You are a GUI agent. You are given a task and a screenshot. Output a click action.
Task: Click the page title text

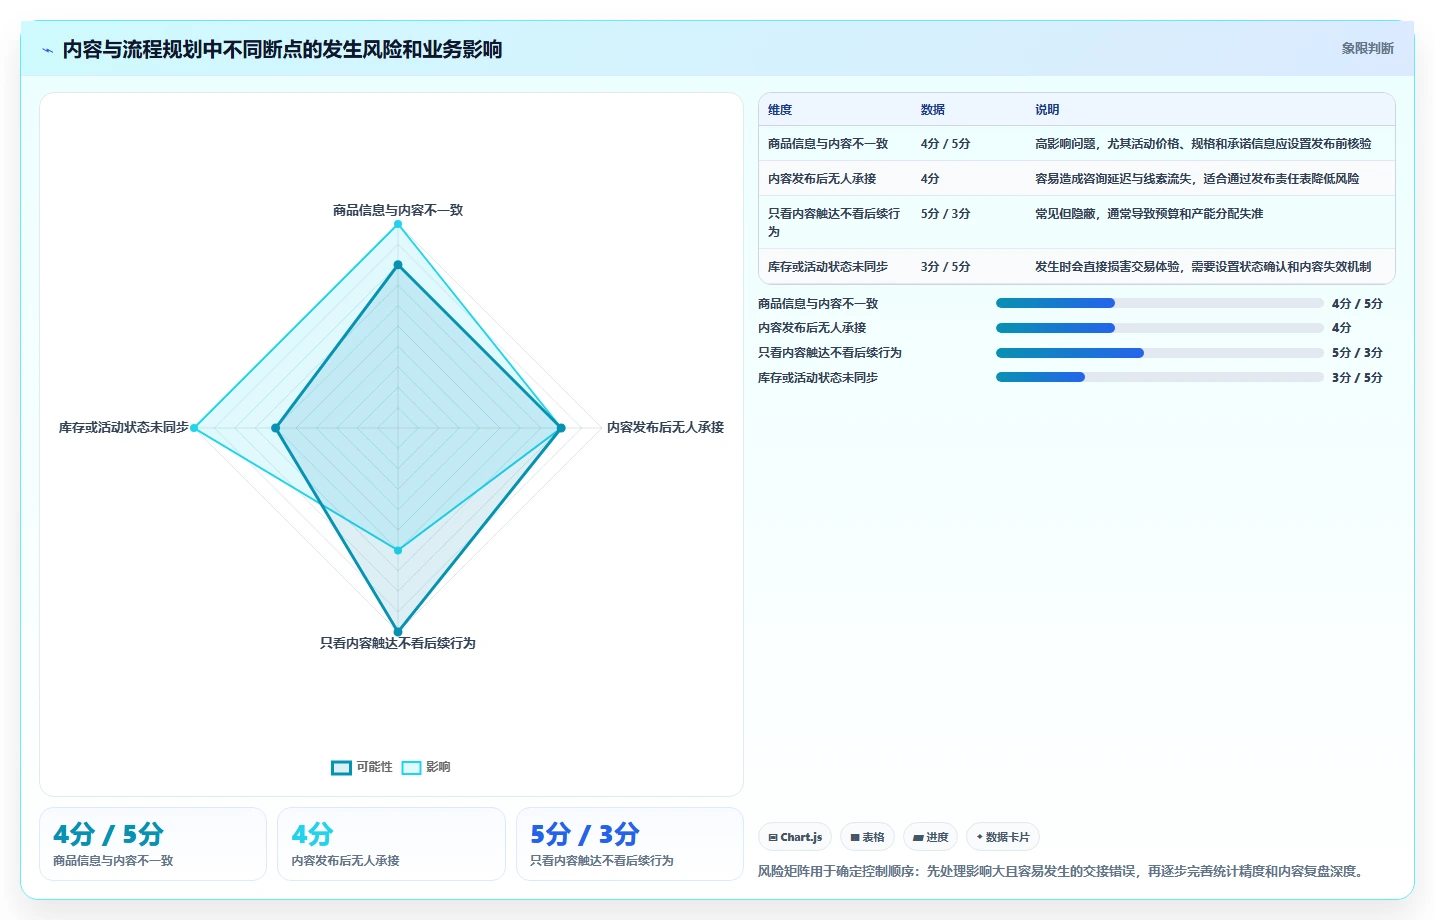tap(282, 49)
